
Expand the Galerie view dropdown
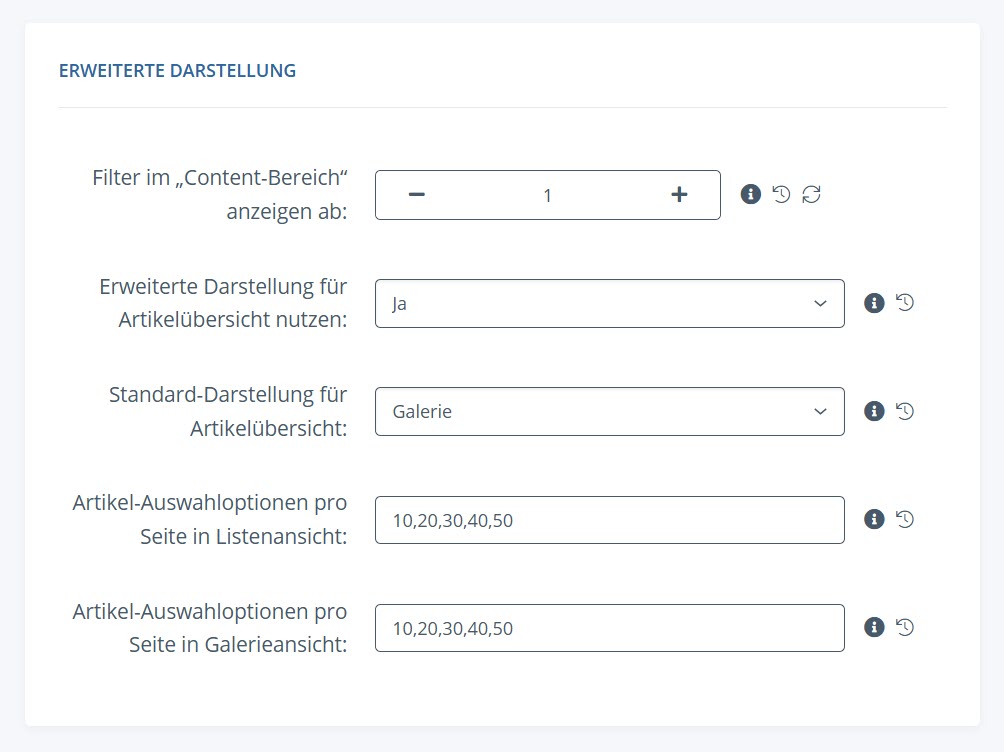click(x=609, y=411)
